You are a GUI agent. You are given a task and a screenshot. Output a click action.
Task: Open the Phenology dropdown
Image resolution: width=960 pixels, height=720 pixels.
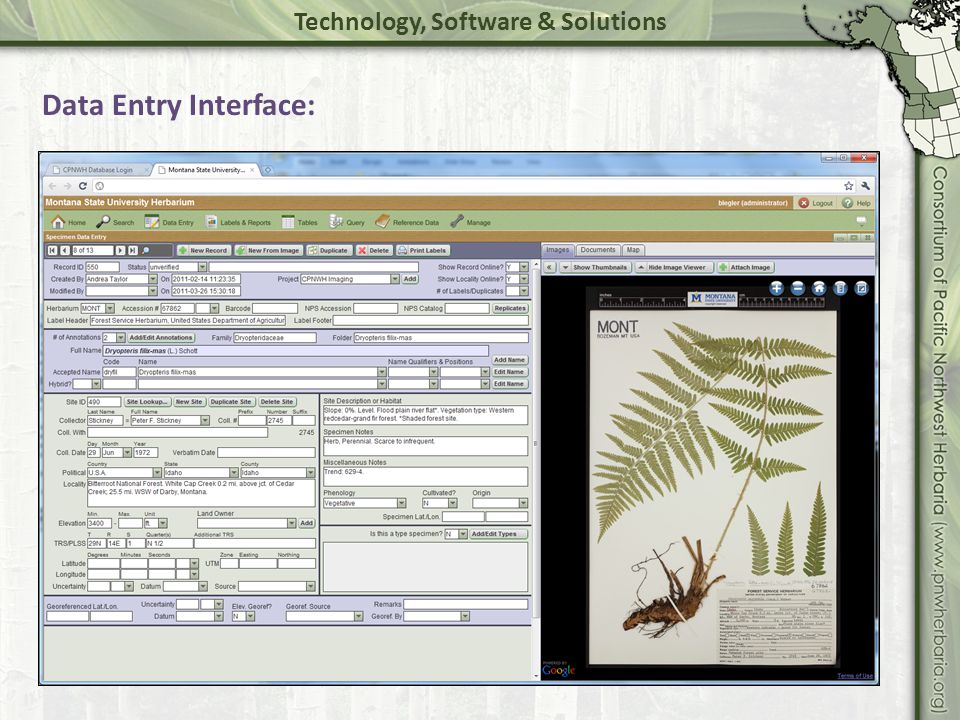[401, 503]
